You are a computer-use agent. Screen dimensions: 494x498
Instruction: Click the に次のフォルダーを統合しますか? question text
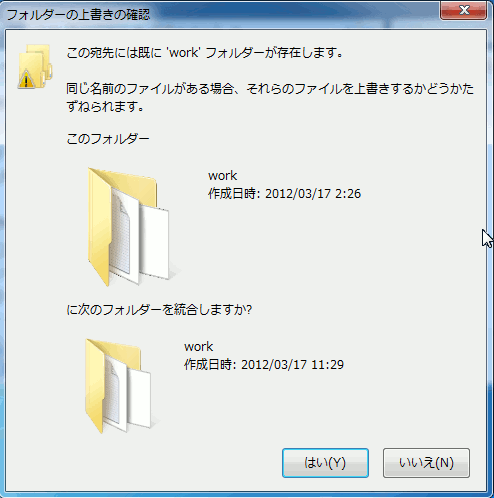pos(159,310)
